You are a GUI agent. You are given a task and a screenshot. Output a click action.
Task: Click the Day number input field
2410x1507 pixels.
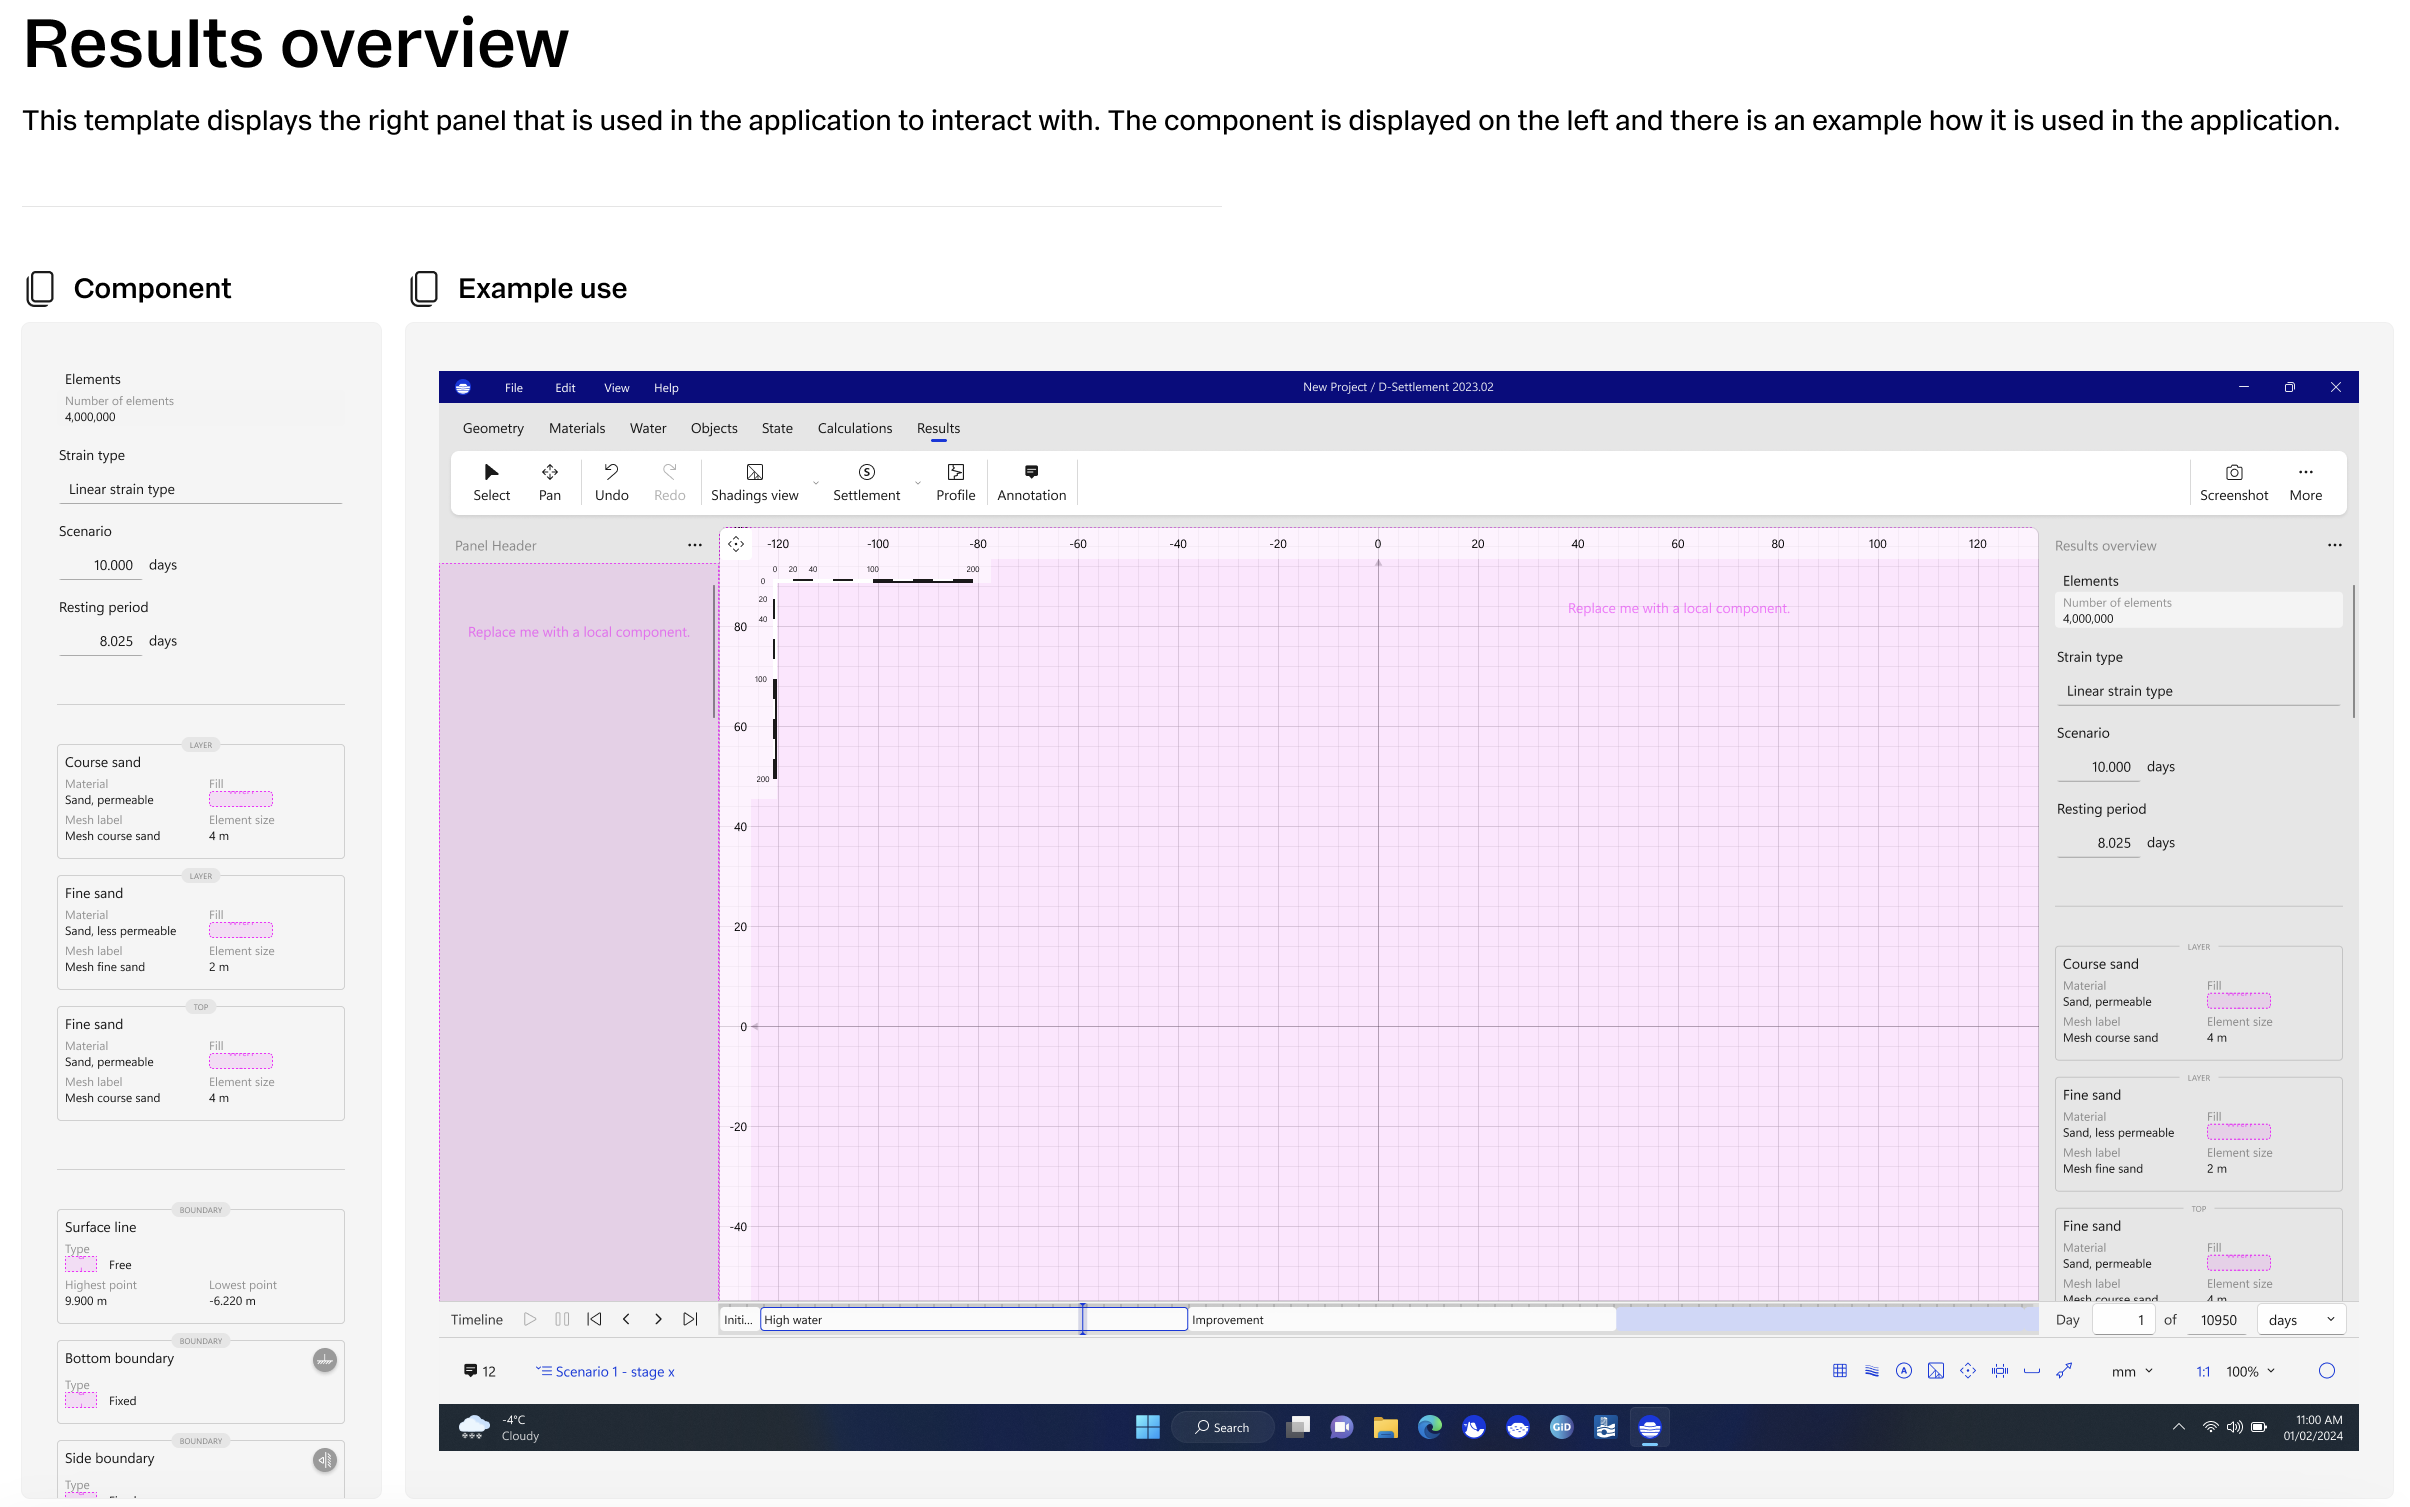click(x=2123, y=1320)
